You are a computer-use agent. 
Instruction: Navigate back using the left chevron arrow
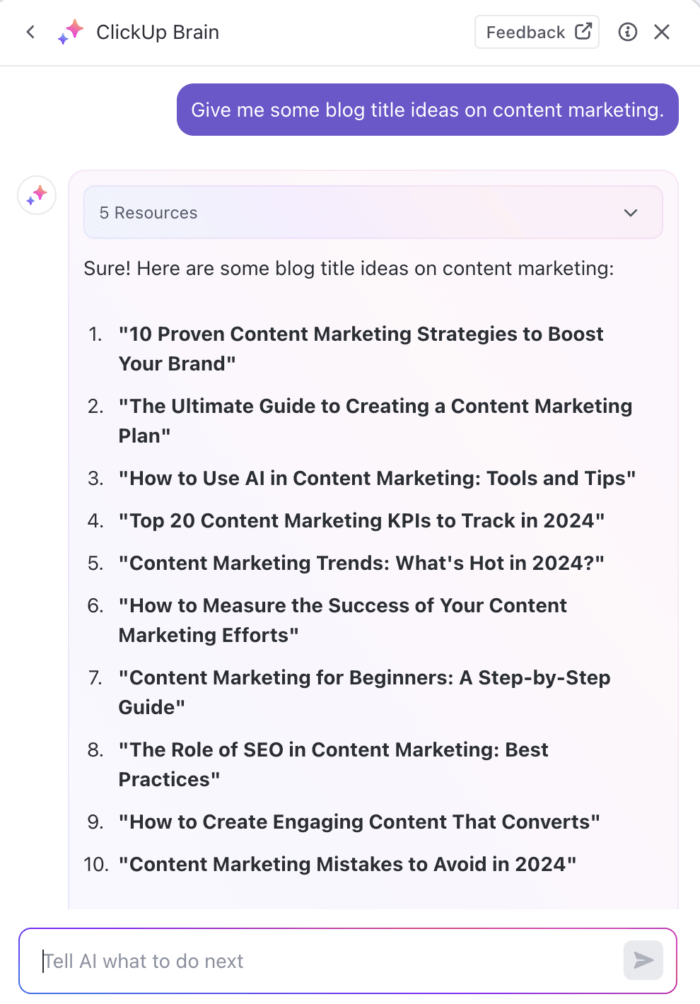(x=30, y=32)
